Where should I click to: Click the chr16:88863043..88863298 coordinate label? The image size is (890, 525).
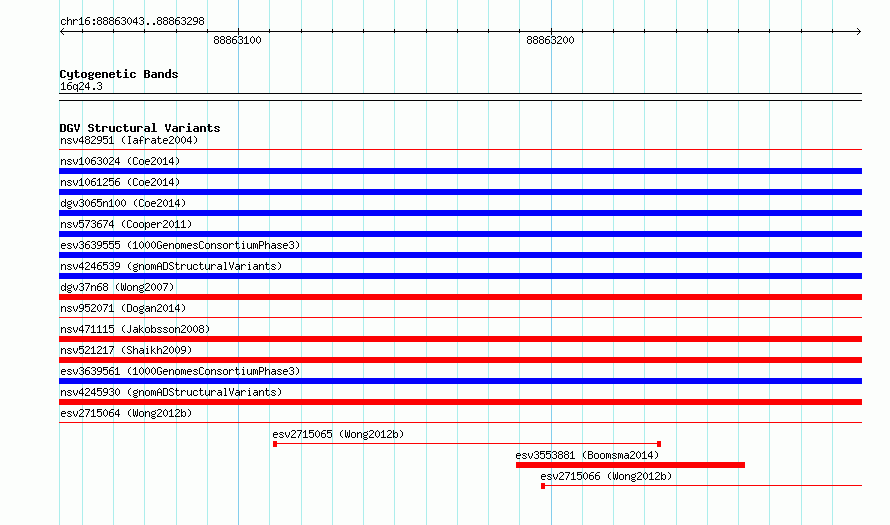132,22
